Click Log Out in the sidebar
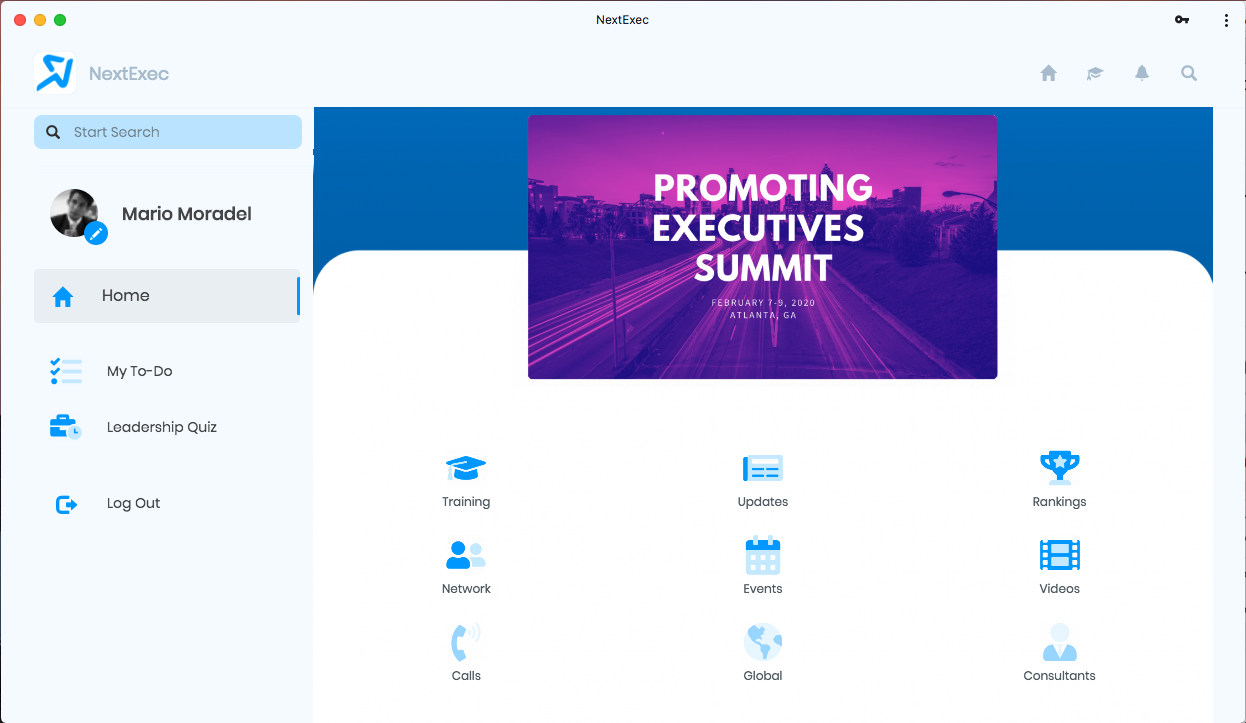The image size is (1246, 723). [x=133, y=503]
